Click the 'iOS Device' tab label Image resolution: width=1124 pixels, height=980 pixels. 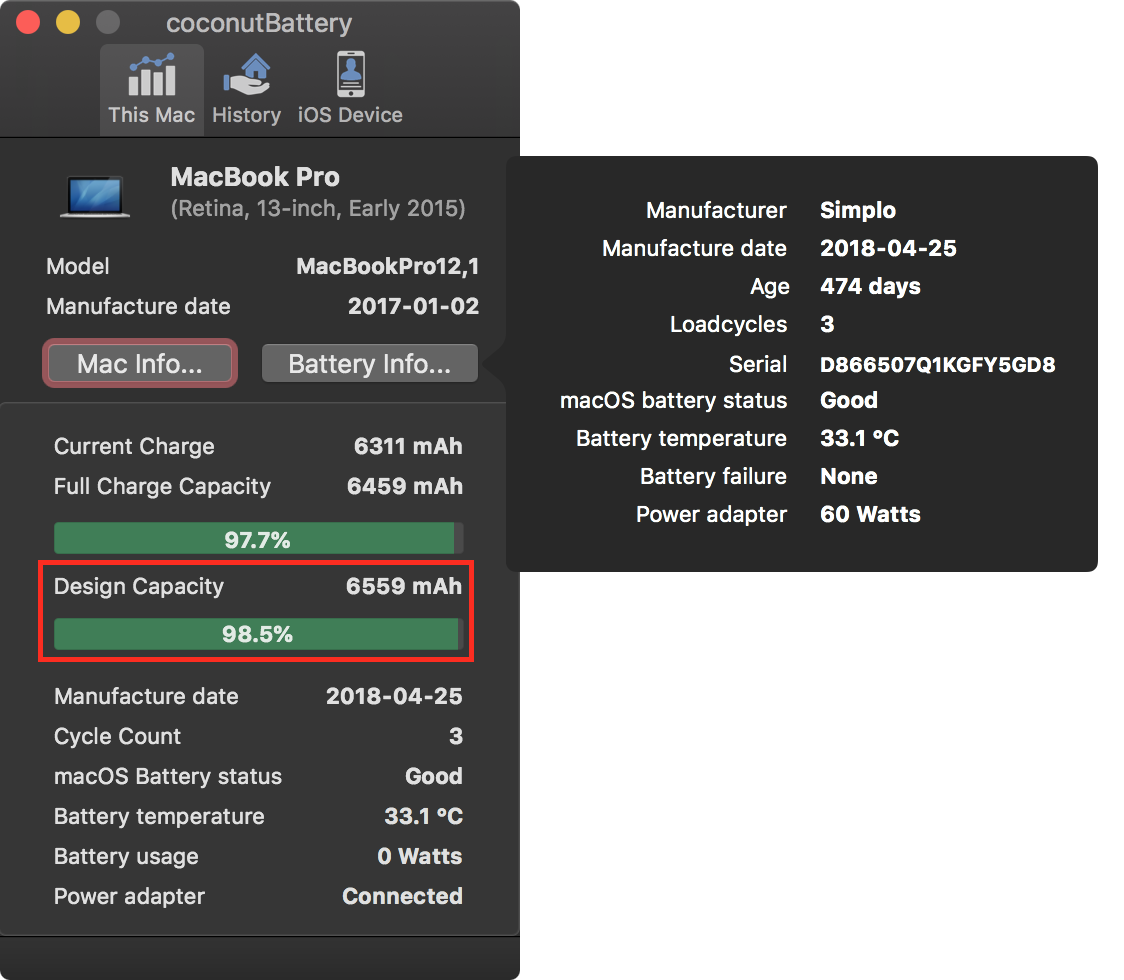point(351,115)
